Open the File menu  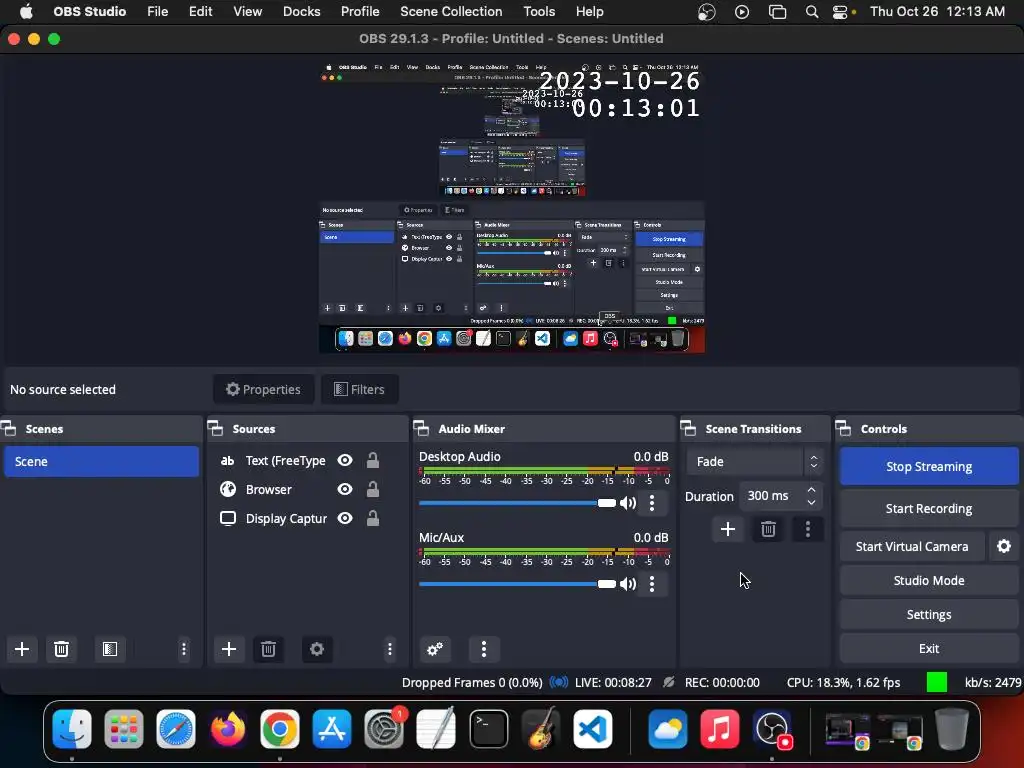coord(157,12)
